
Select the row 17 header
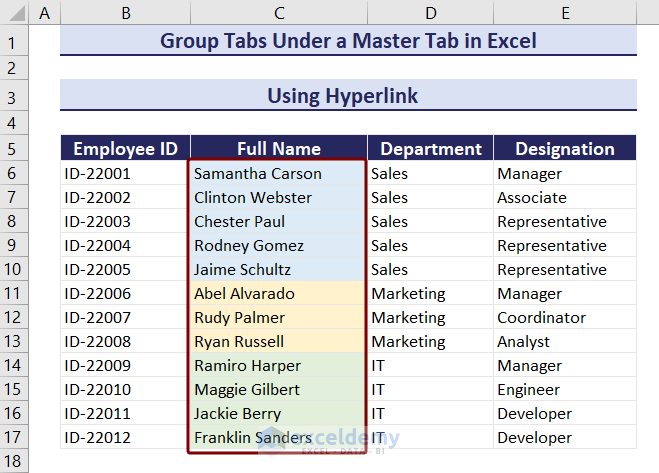tap(14, 438)
